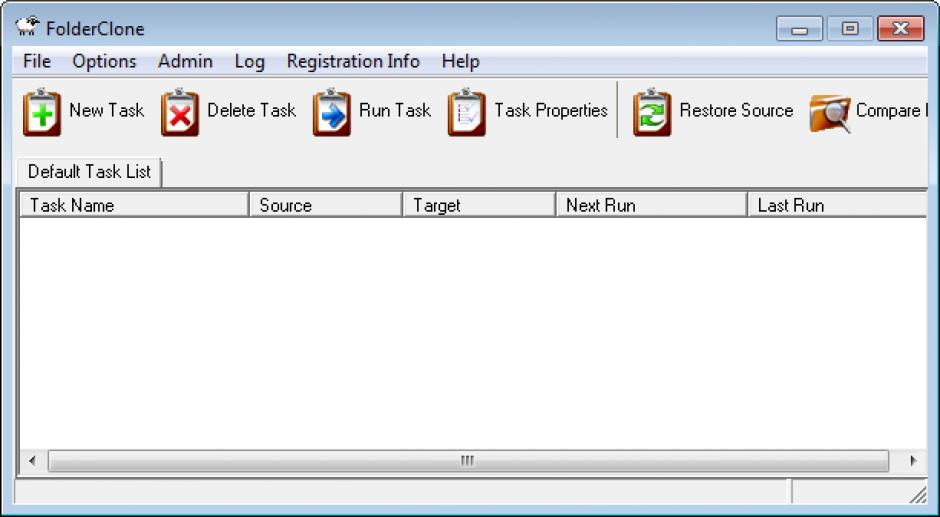This screenshot has width=940, height=517.
Task: Sort by the Next Run column header
Action: [652, 205]
